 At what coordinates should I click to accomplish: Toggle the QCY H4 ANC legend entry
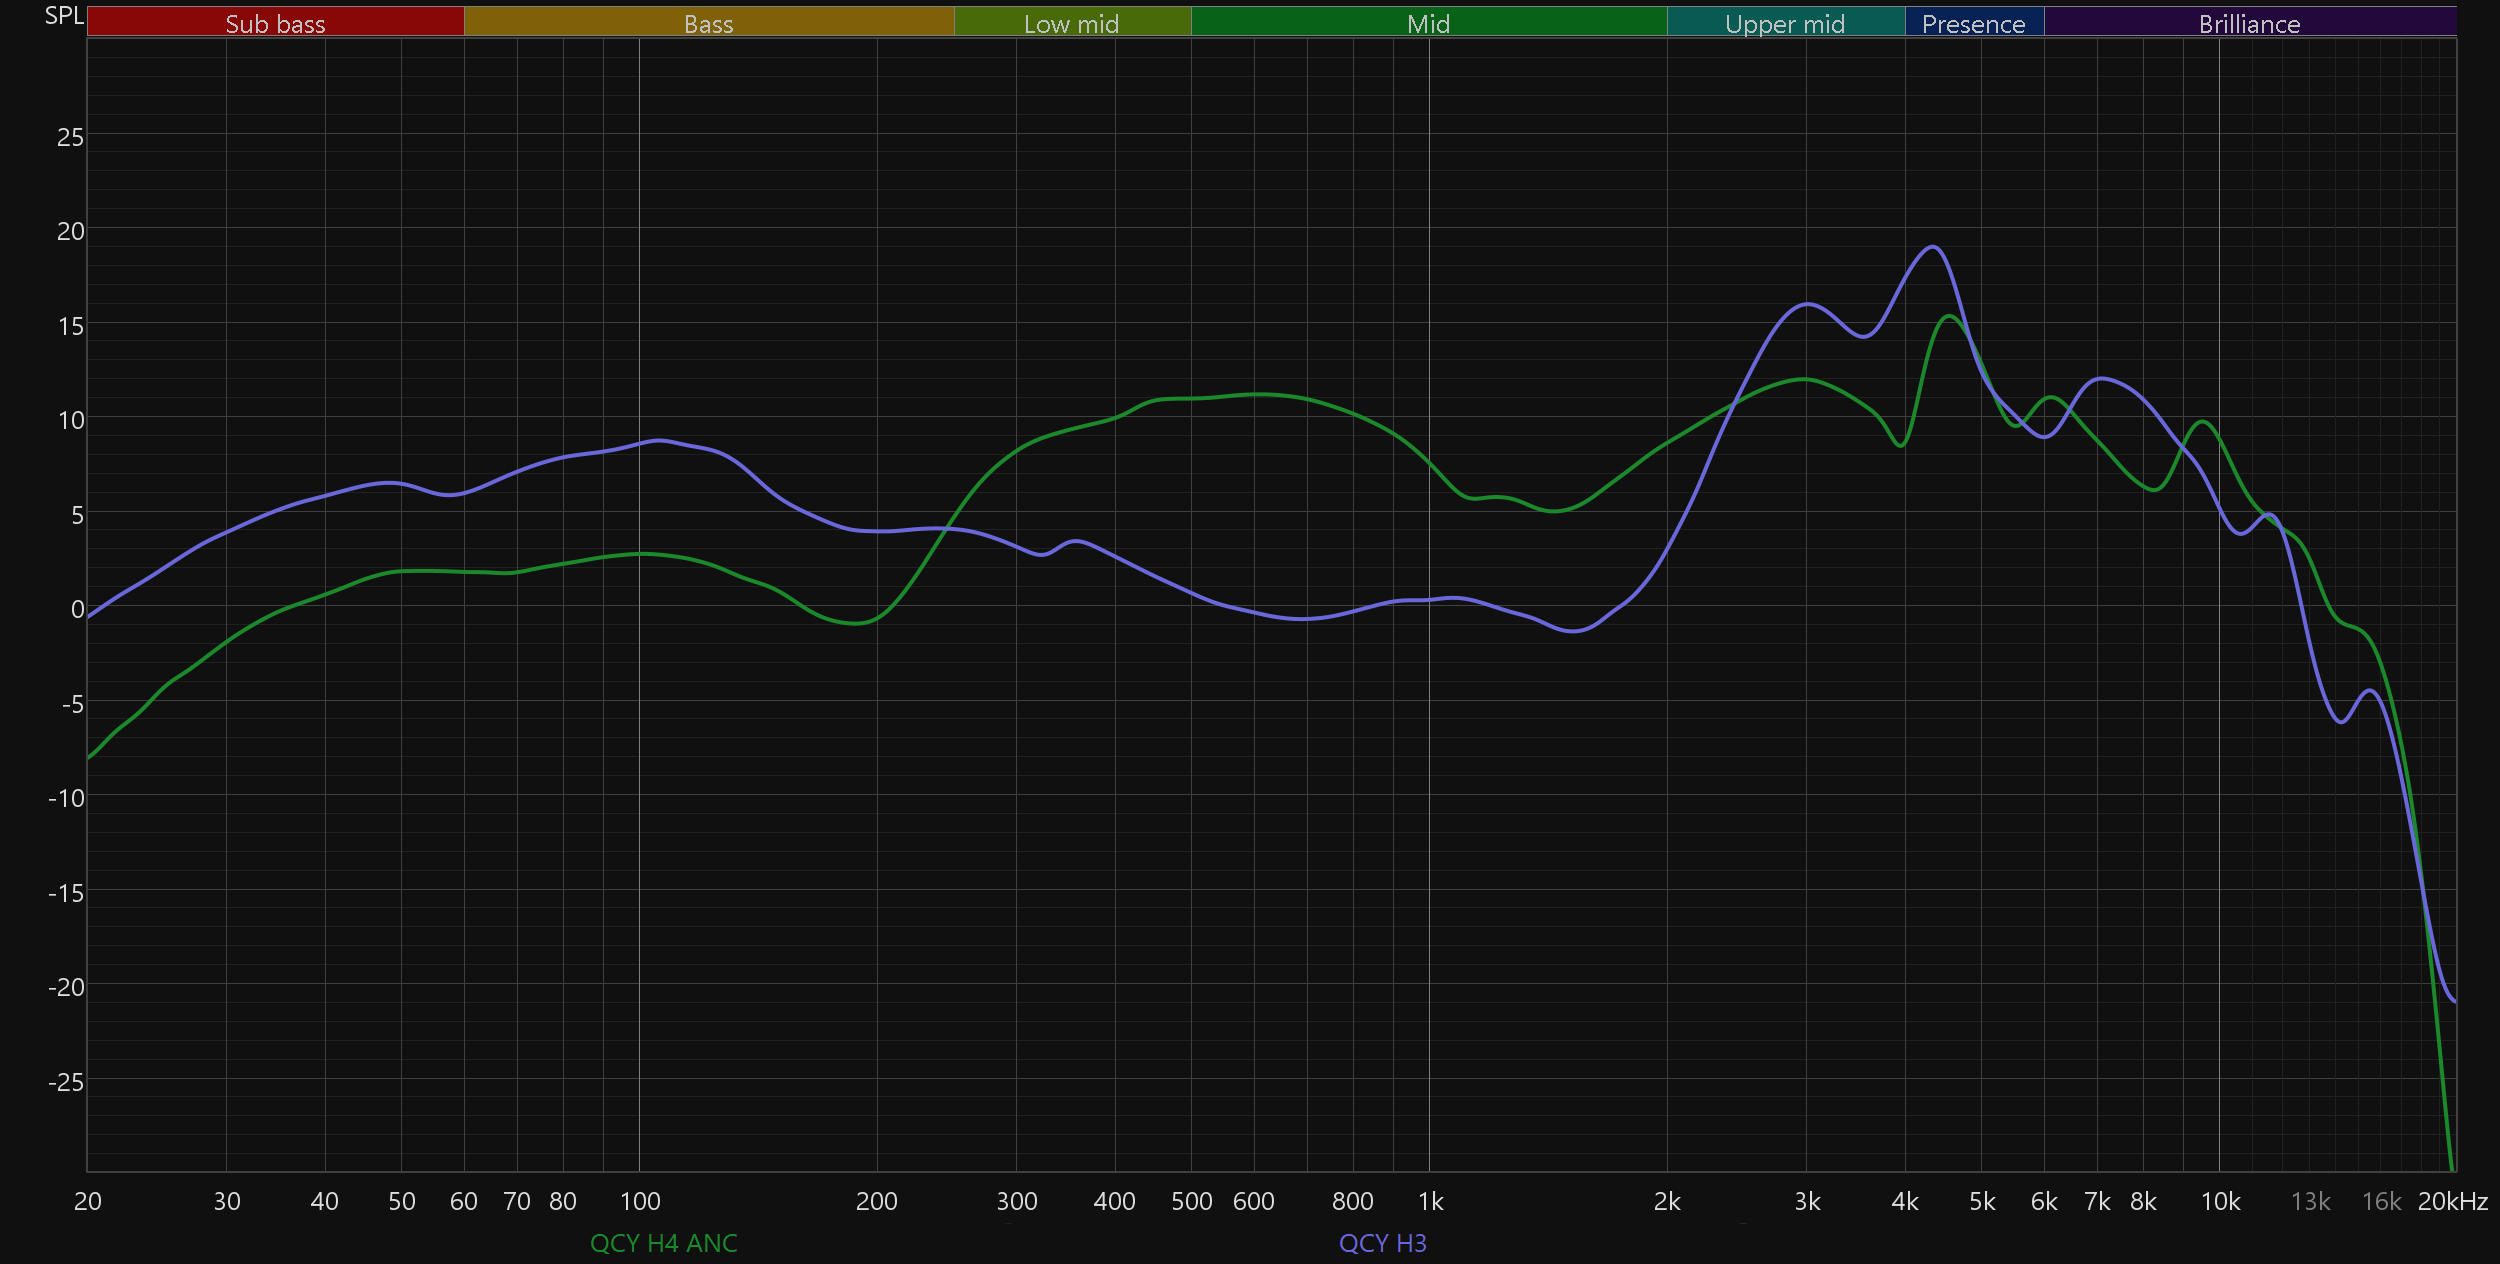[663, 1243]
